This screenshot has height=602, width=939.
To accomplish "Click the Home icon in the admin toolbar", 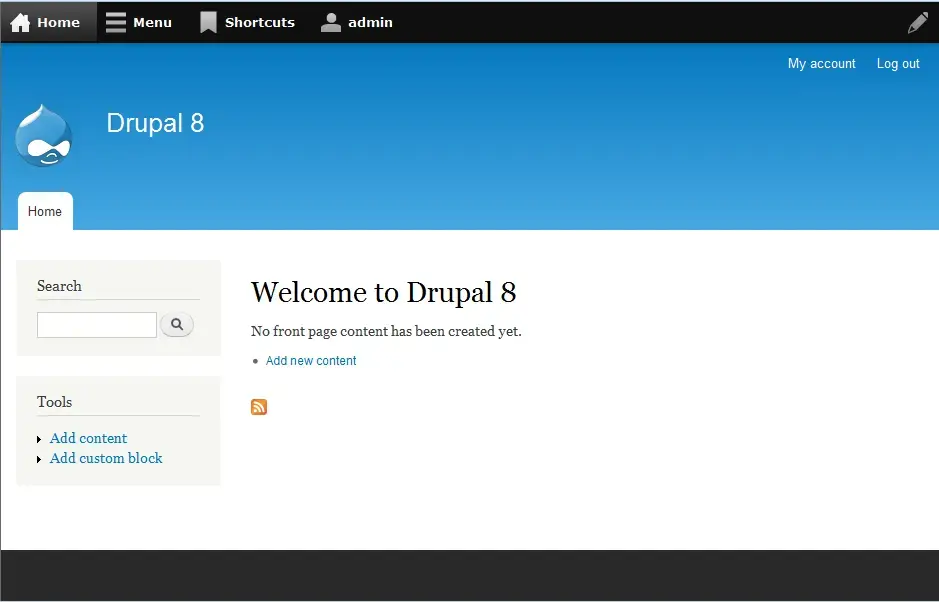I will pos(20,21).
